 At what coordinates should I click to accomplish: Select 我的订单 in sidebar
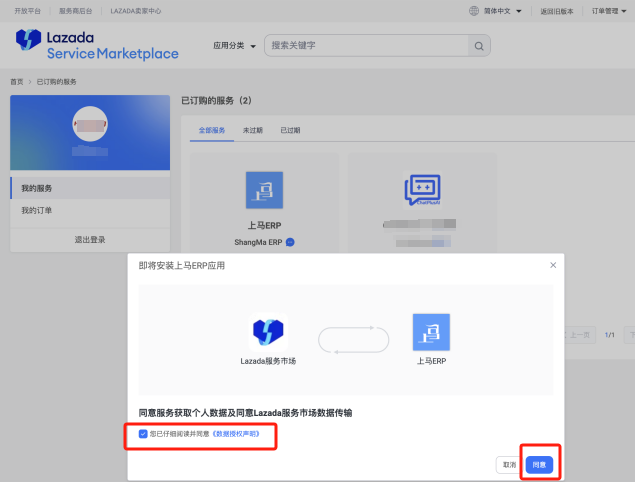click(x=90, y=210)
